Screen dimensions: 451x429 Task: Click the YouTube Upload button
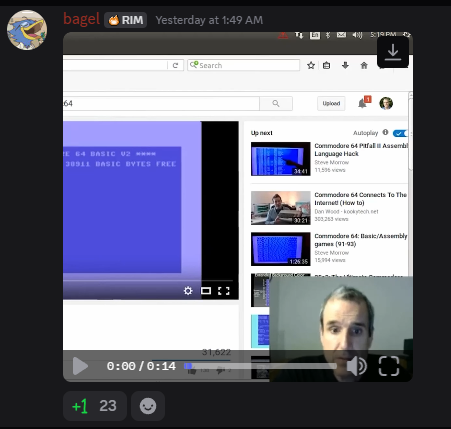tap(331, 103)
